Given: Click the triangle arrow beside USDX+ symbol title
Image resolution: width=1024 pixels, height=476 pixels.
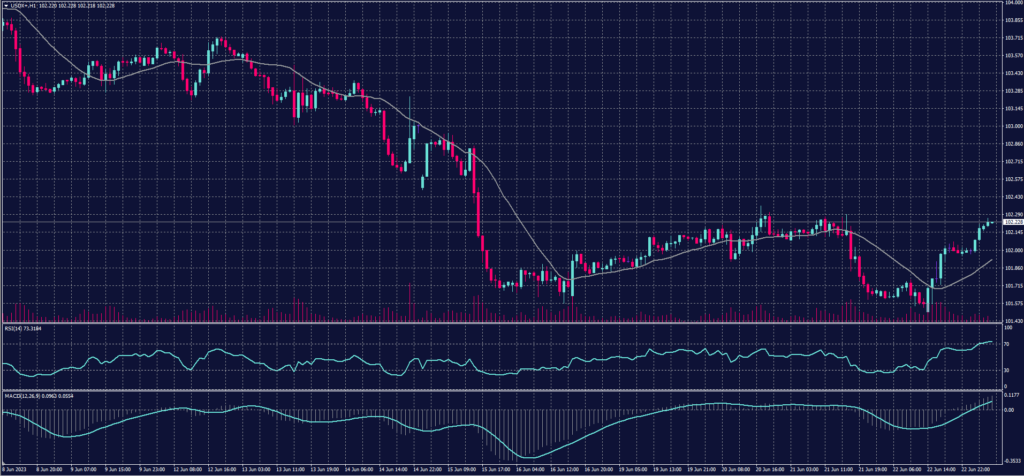Looking at the screenshot, I should [x=5, y=5].
